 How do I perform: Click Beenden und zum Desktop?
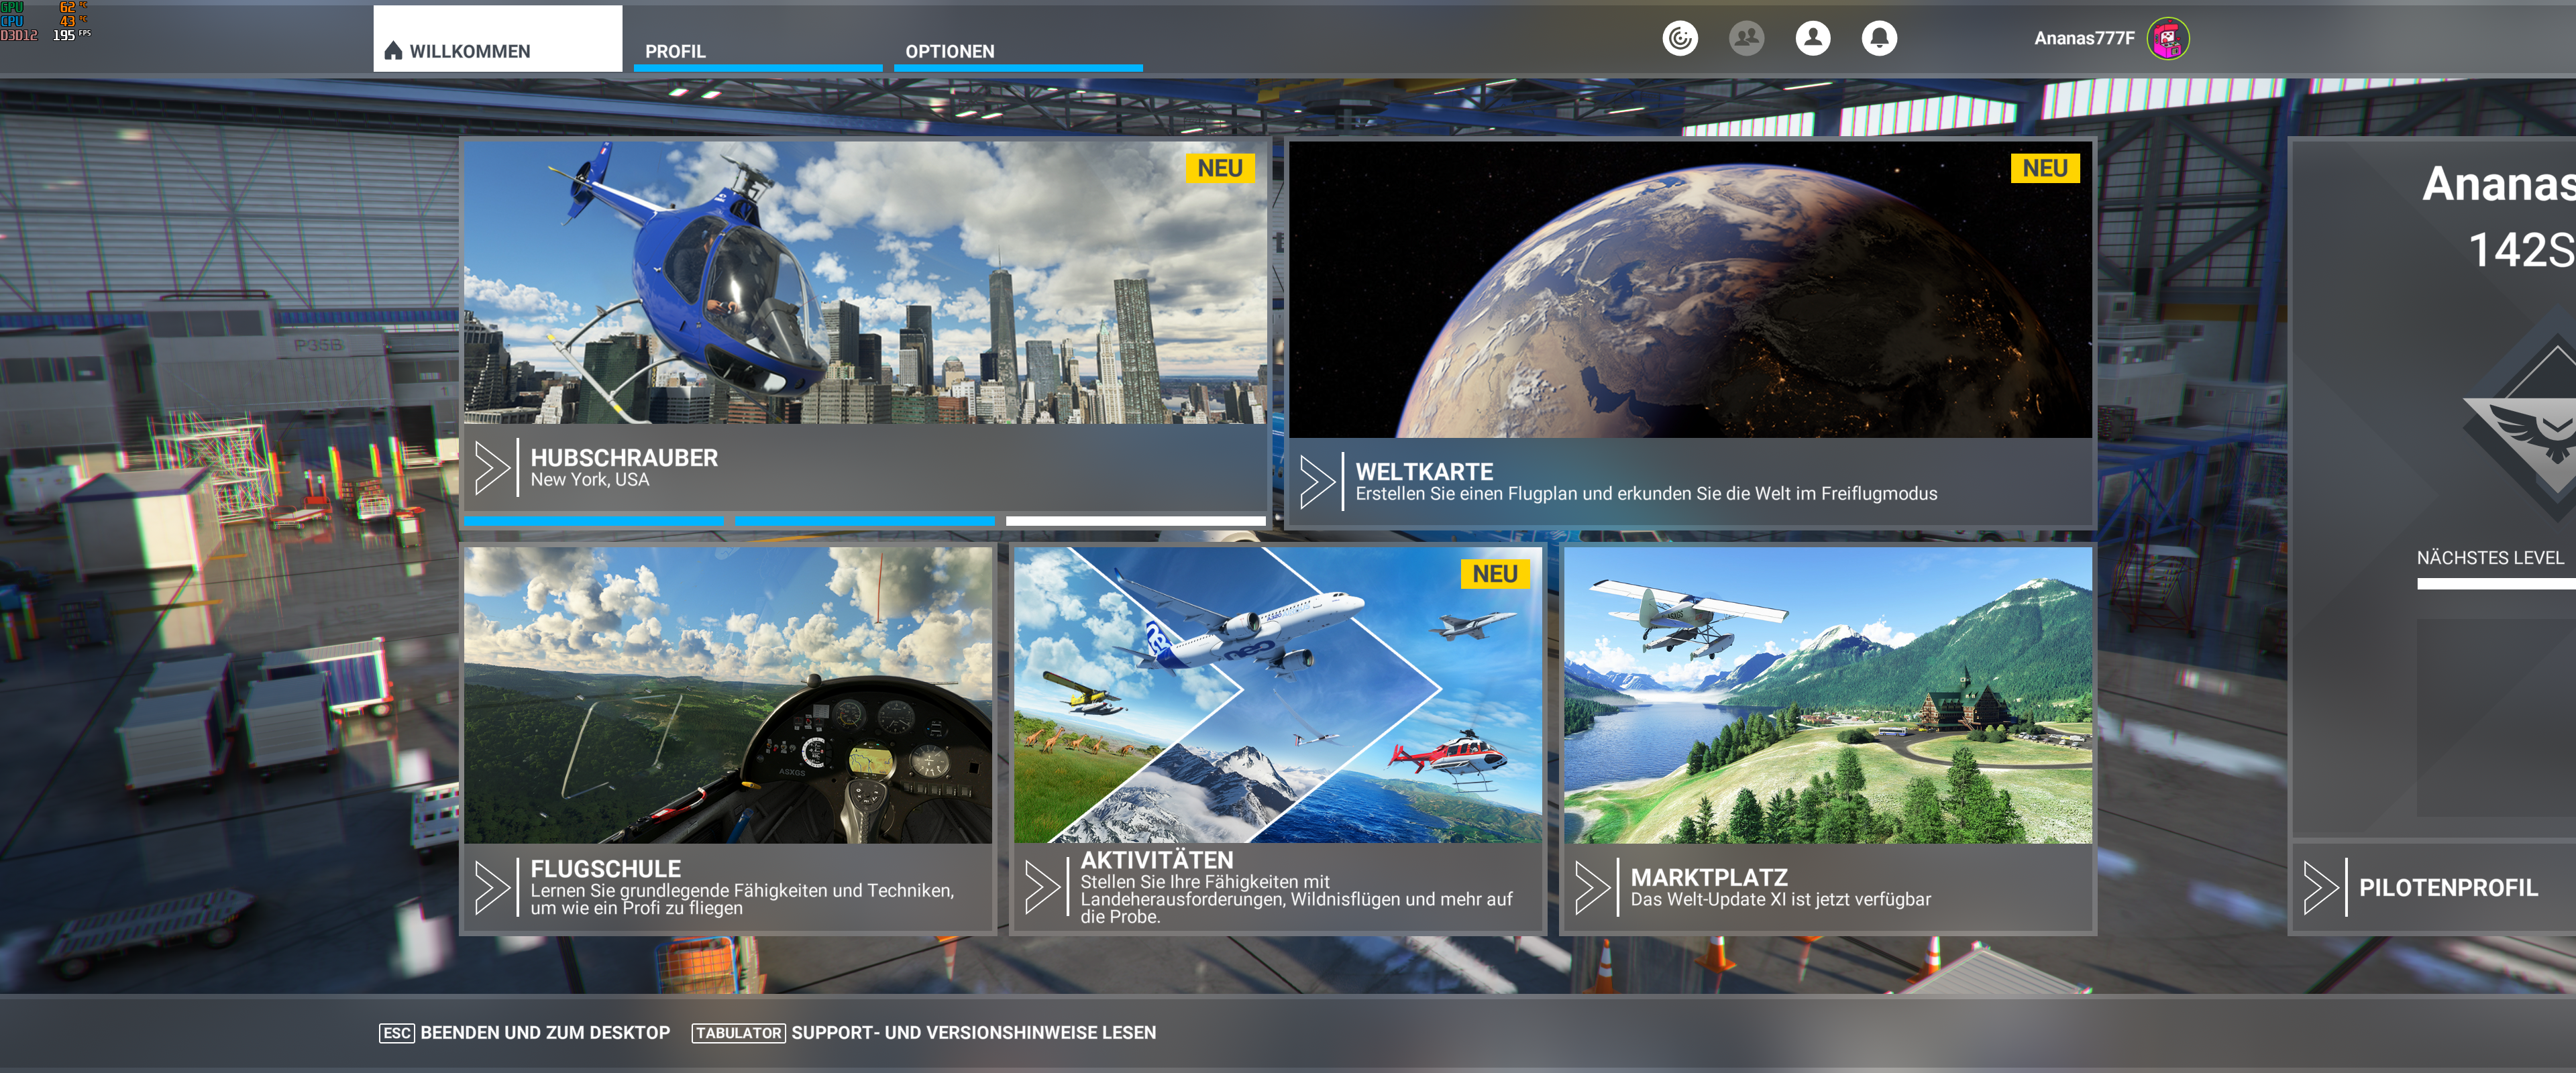pos(544,1032)
